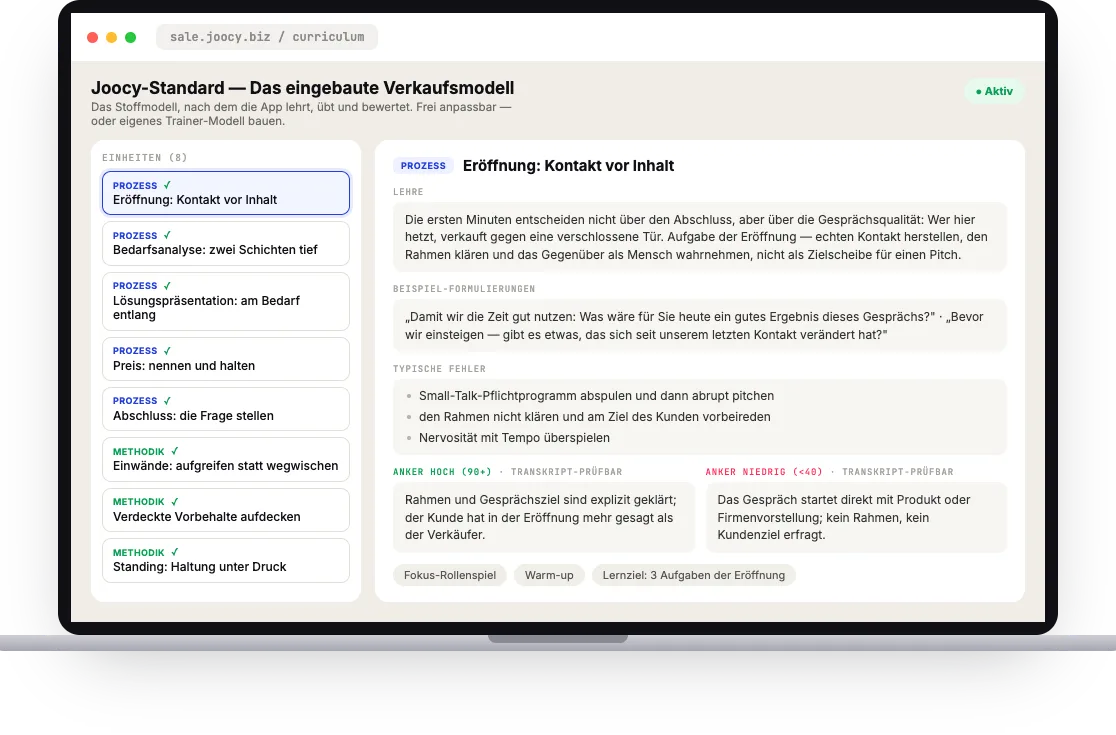Viewport: 1116px width, 735px height.
Task: Click checkmark icon on Bedarfsanalyse unit
Action: click(167, 235)
